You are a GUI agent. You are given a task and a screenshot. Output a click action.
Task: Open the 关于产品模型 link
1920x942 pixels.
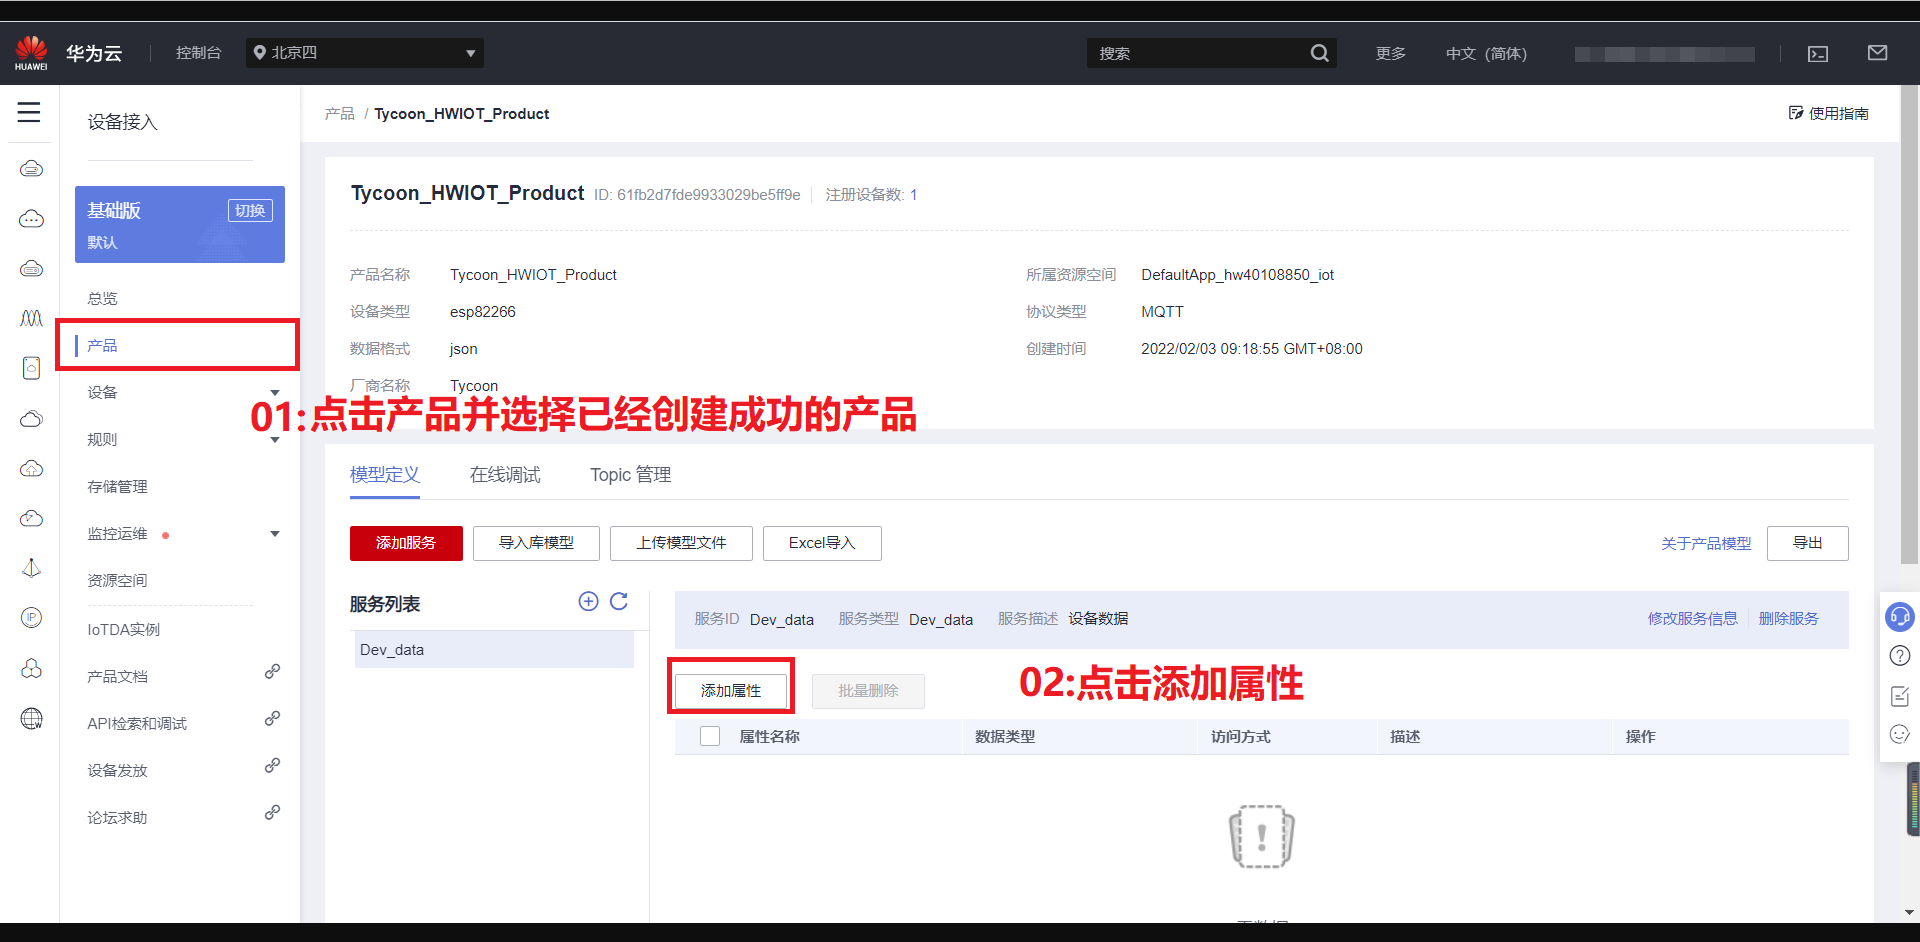tap(1706, 543)
